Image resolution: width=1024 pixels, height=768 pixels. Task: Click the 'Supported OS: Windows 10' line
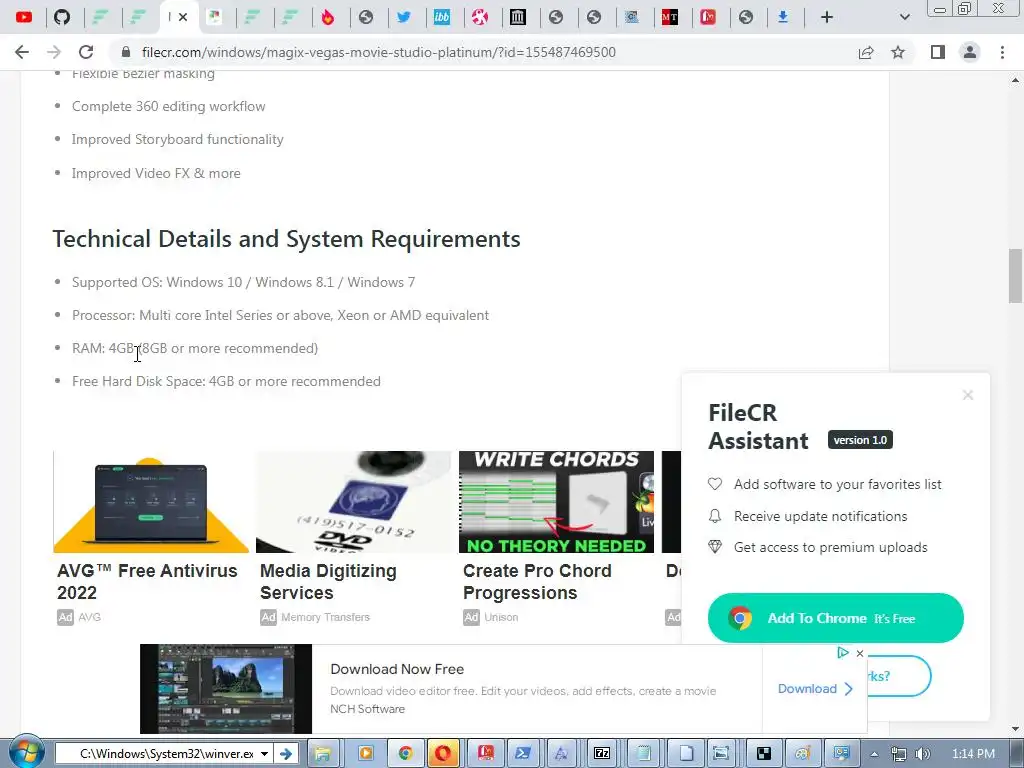click(x=243, y=282)
